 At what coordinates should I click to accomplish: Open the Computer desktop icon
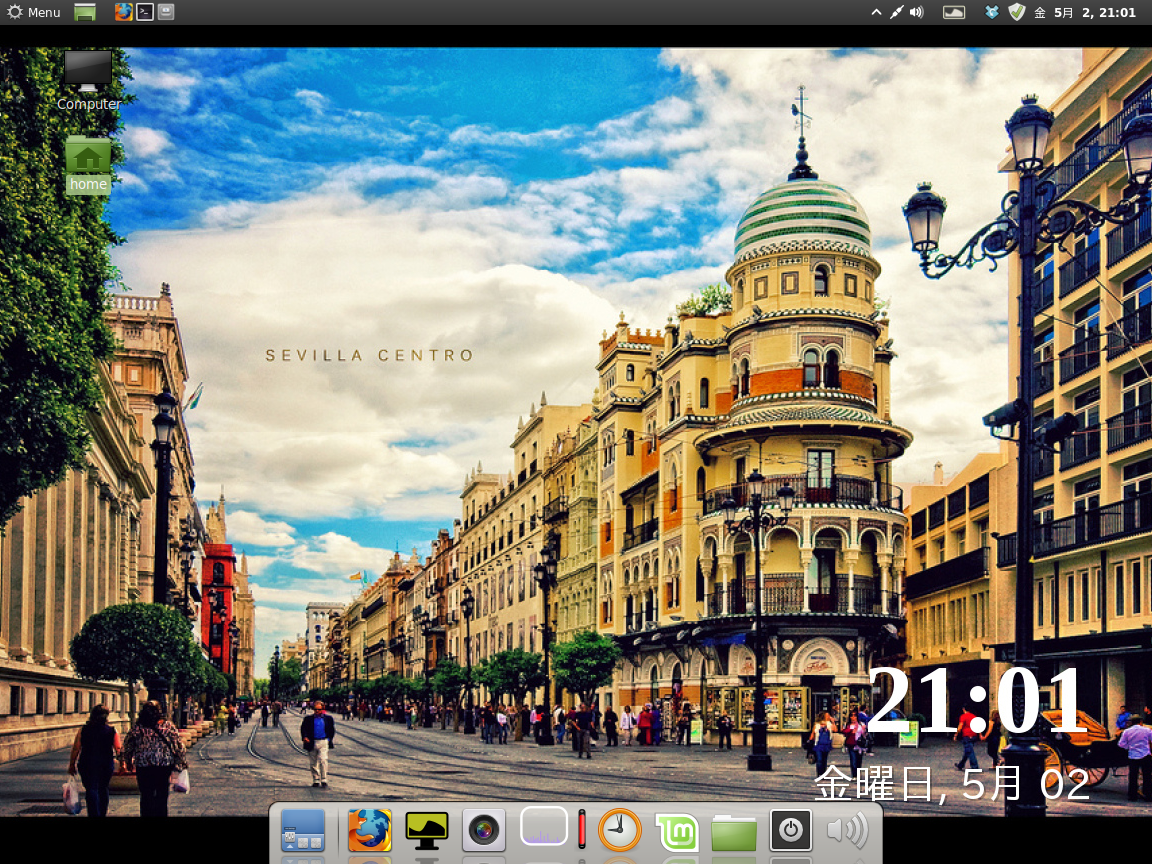88,81
